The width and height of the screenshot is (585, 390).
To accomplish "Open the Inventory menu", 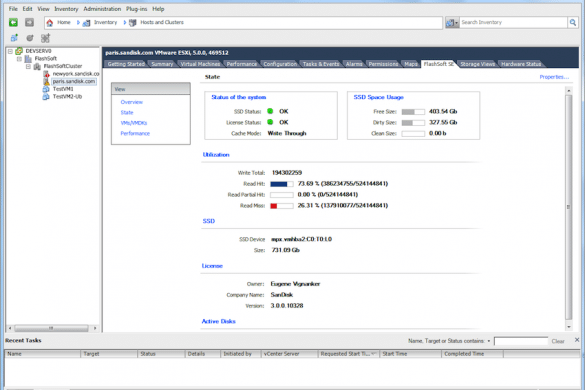I will (66, 9).
